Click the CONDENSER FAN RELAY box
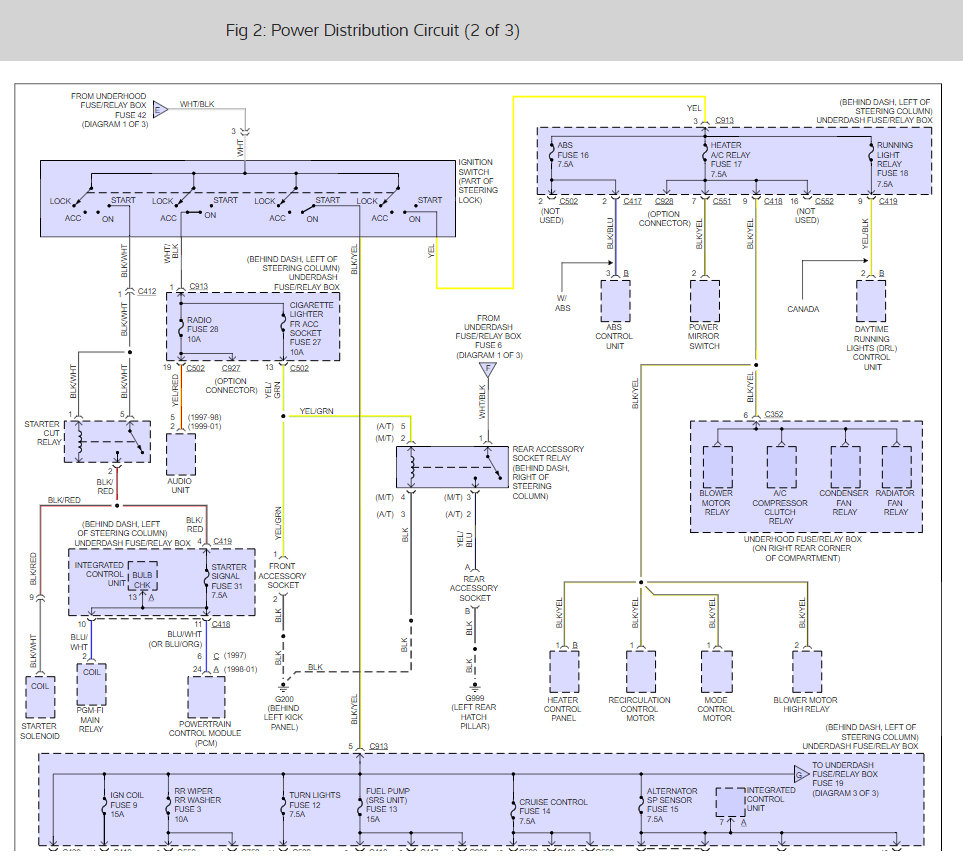Screen dimensions: 963x858 tap(846, 467)
